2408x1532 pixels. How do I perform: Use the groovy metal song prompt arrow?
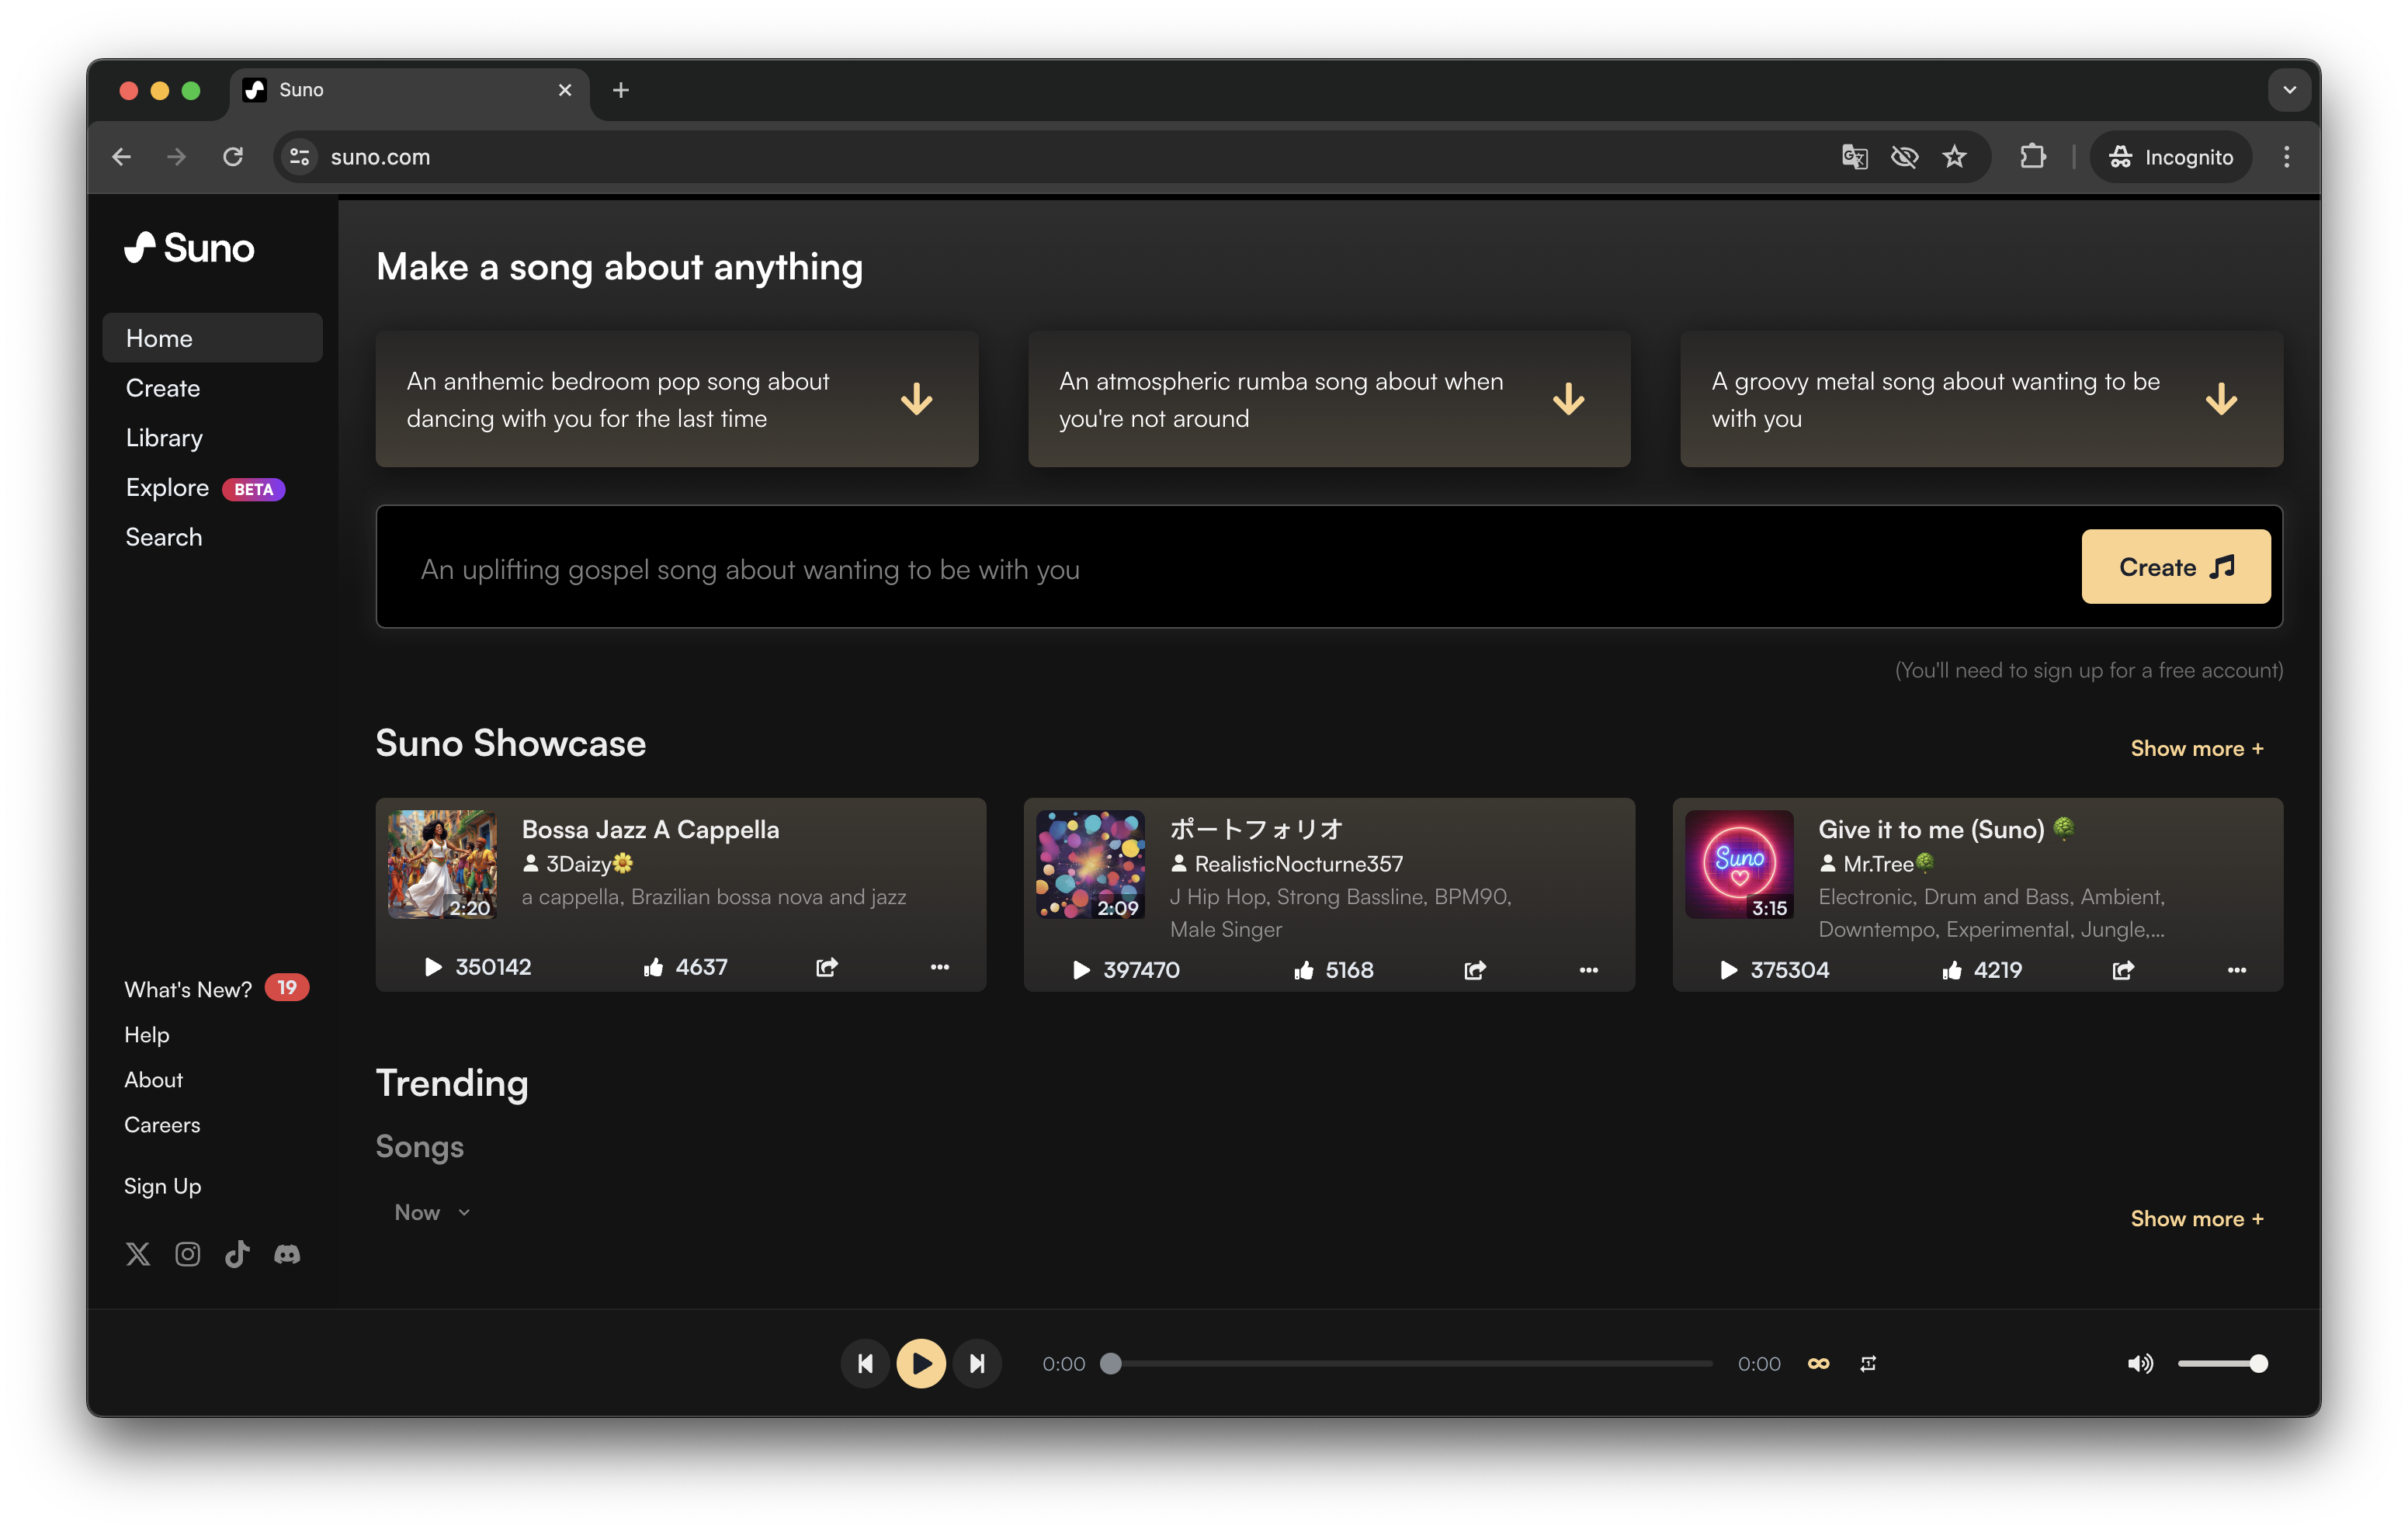(x=2221, y=399)
